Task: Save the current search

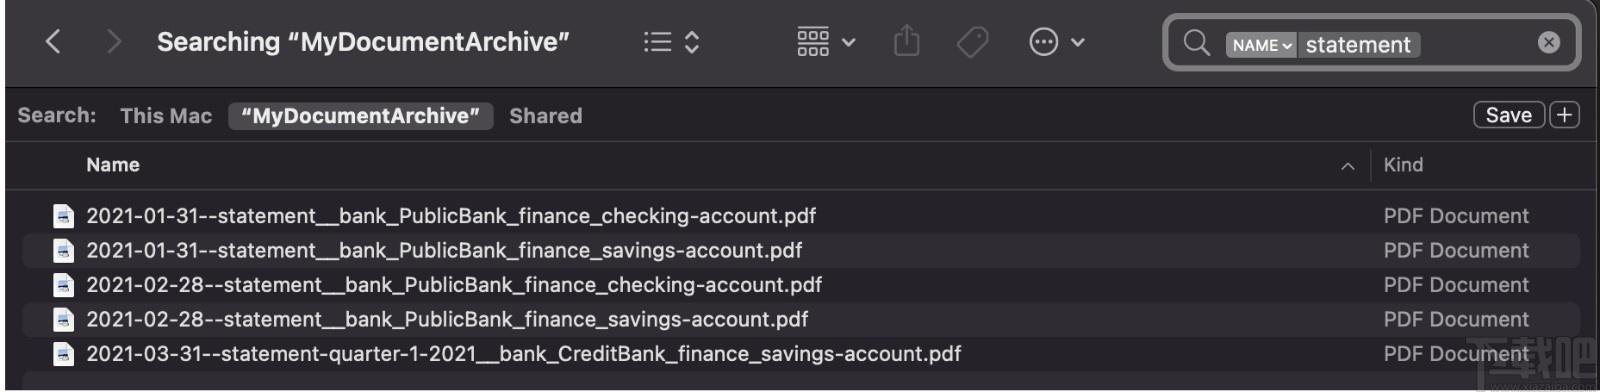Action: [x=1509, y=115]
